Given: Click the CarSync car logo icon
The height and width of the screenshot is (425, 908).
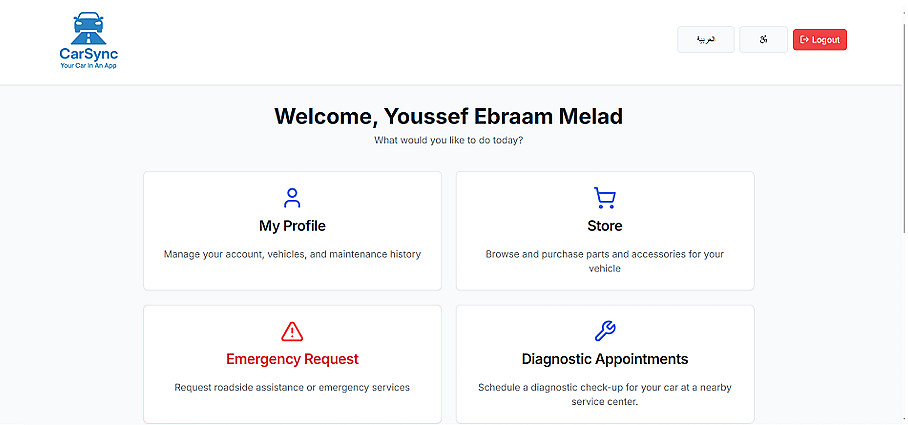Looking at the screenshot, I should click(x=89, y=28).
